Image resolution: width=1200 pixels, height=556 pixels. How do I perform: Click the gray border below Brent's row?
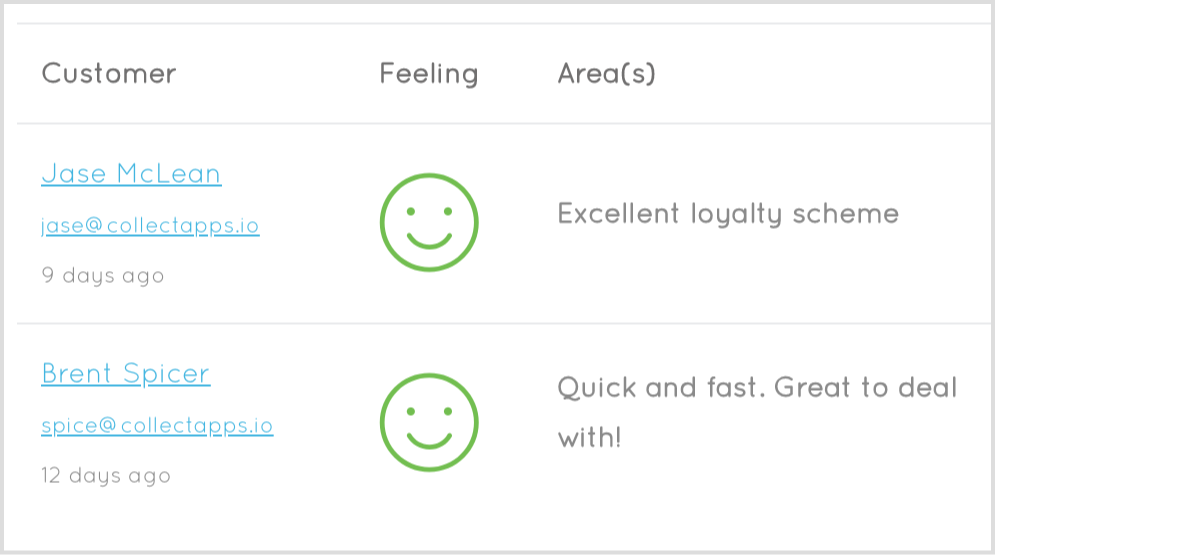[x=500, y=551]
